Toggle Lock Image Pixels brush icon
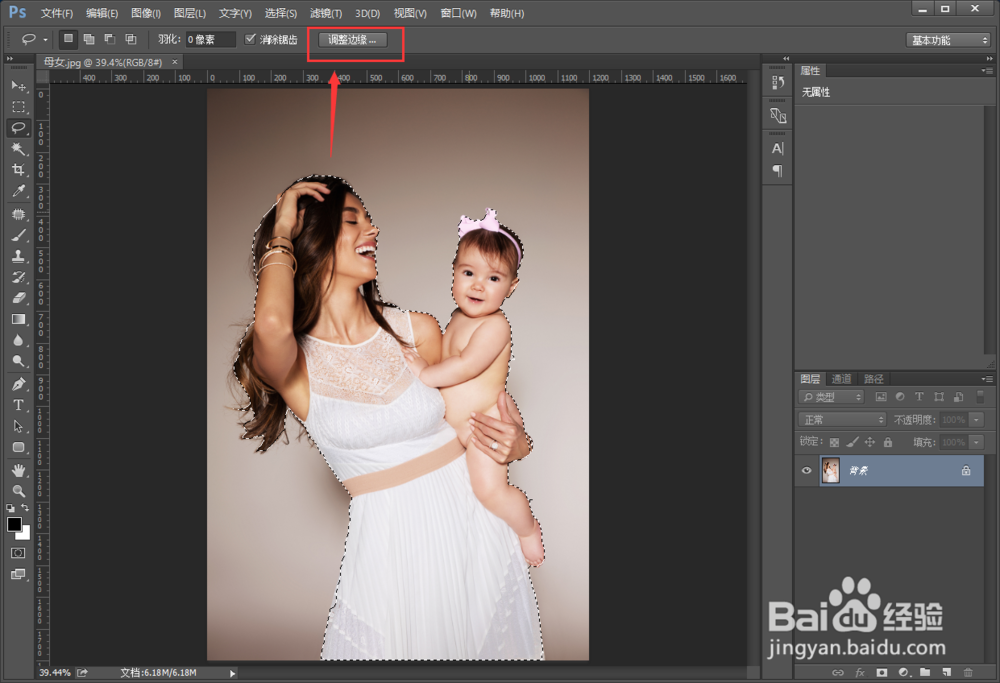This screenshot has width=1000, height=683. (x=852, y=442)
